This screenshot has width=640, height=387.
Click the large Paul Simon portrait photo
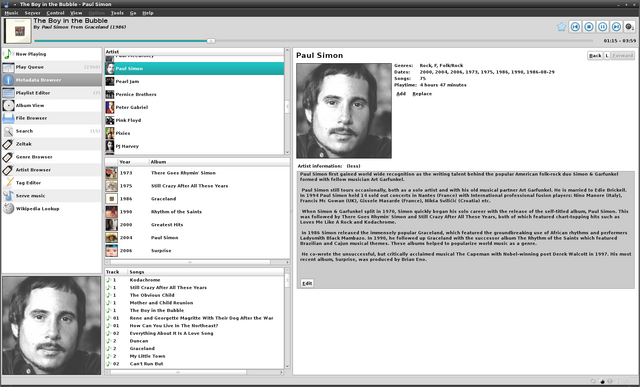click(x=344, y=111)
